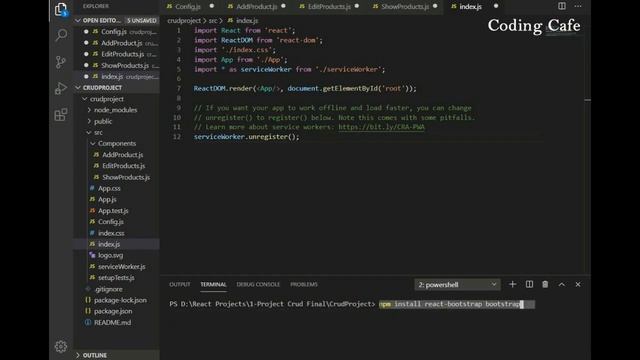This screenshot has height=360, width=640.
Task: Switch to the TERMINAL panel tab
Action: (x=213, y=284)
